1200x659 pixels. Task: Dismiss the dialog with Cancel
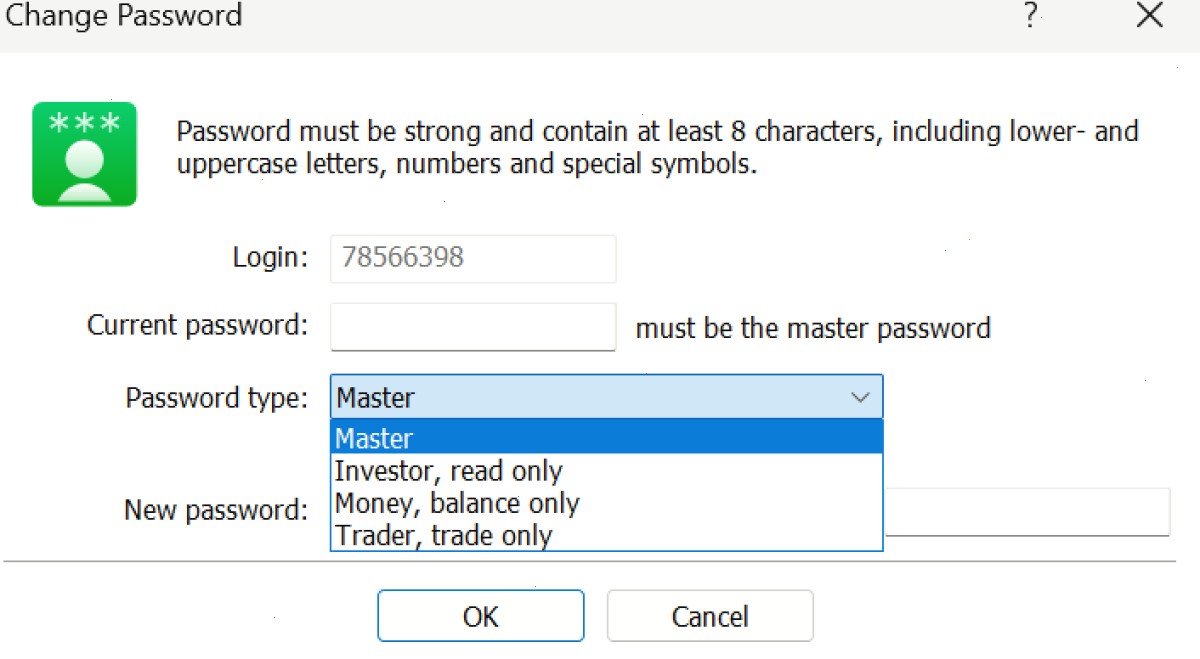click(x=710, y=616)
